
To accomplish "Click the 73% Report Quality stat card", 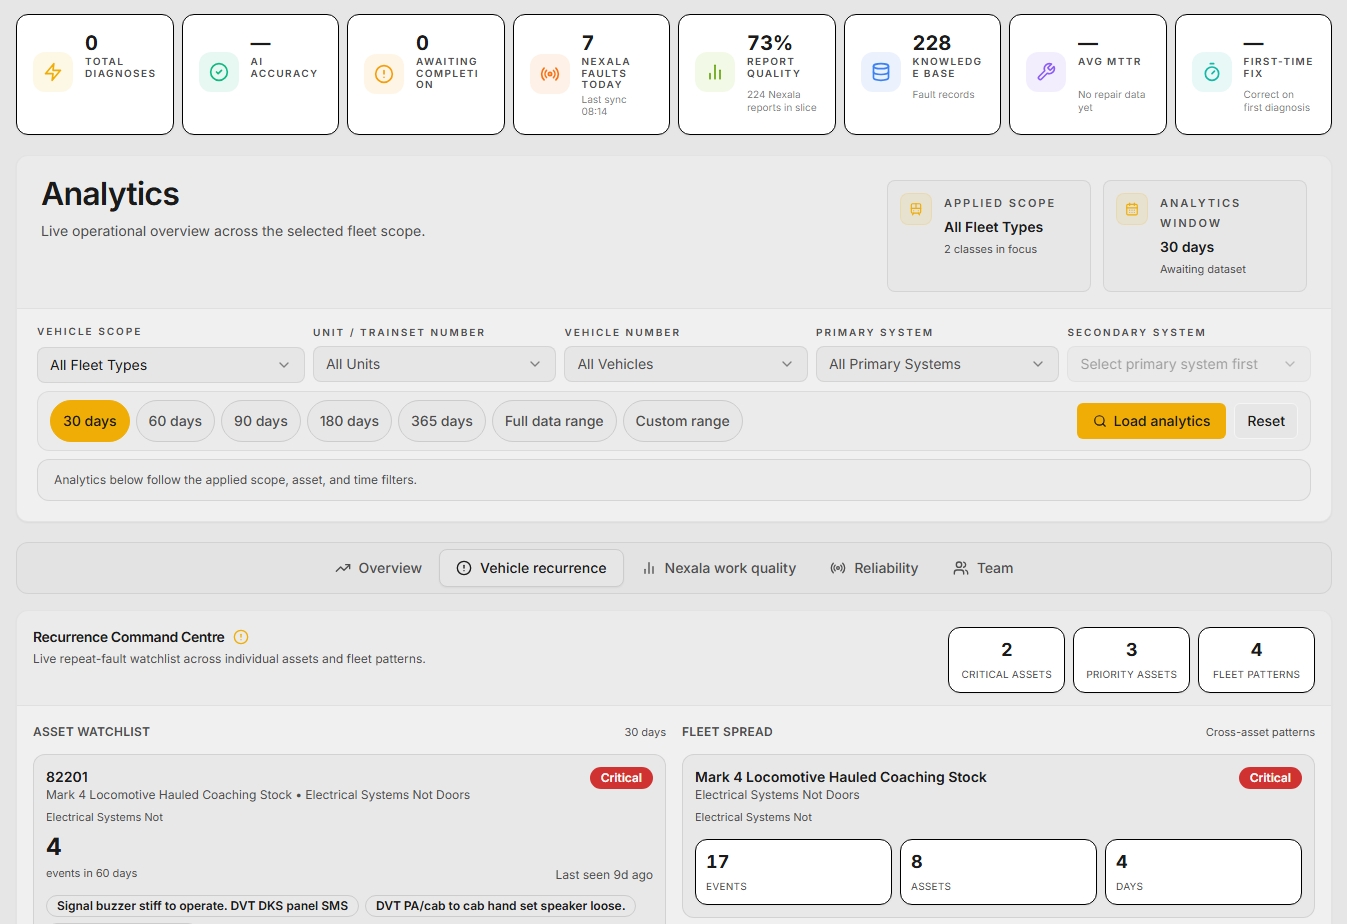I will click(757, 74).
